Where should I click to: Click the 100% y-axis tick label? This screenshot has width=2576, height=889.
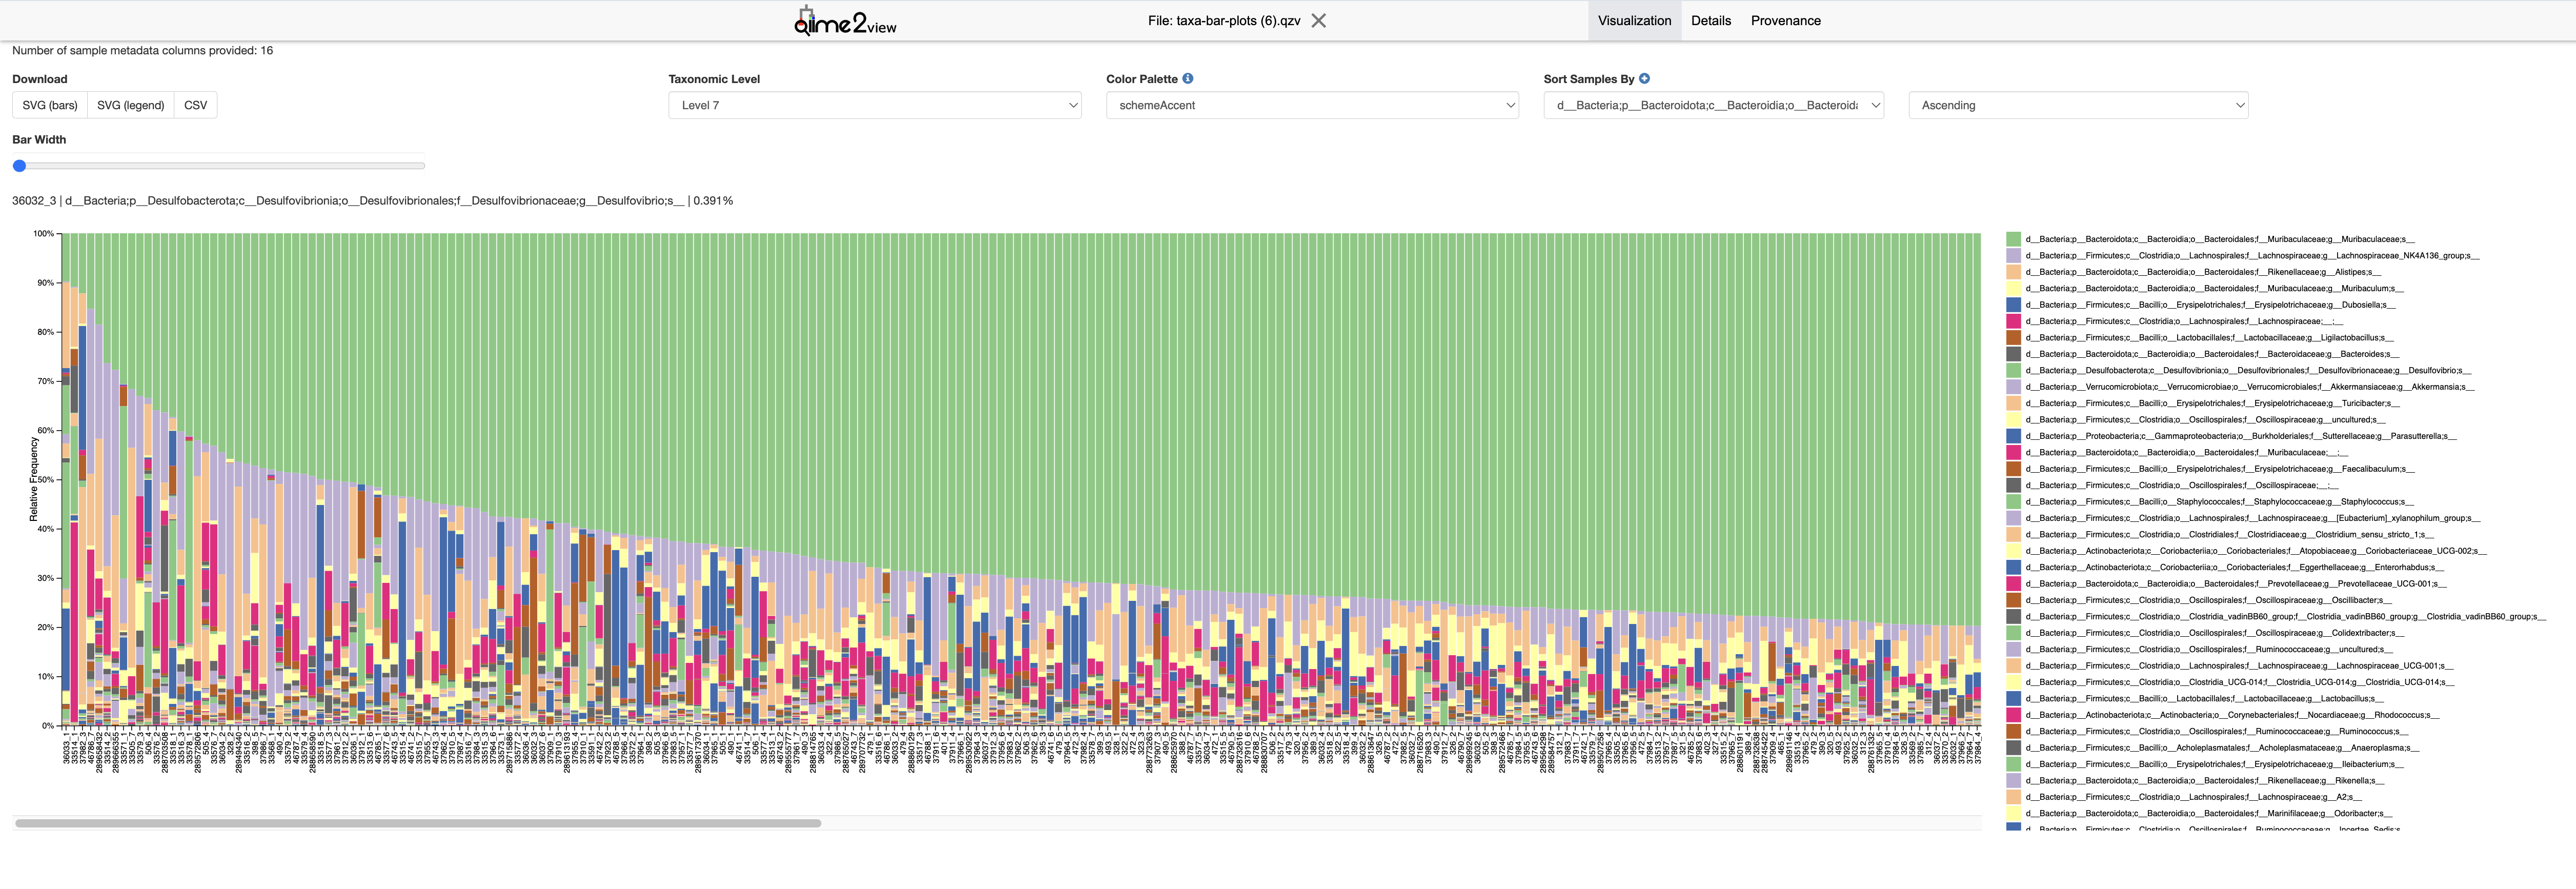[44, 234]
